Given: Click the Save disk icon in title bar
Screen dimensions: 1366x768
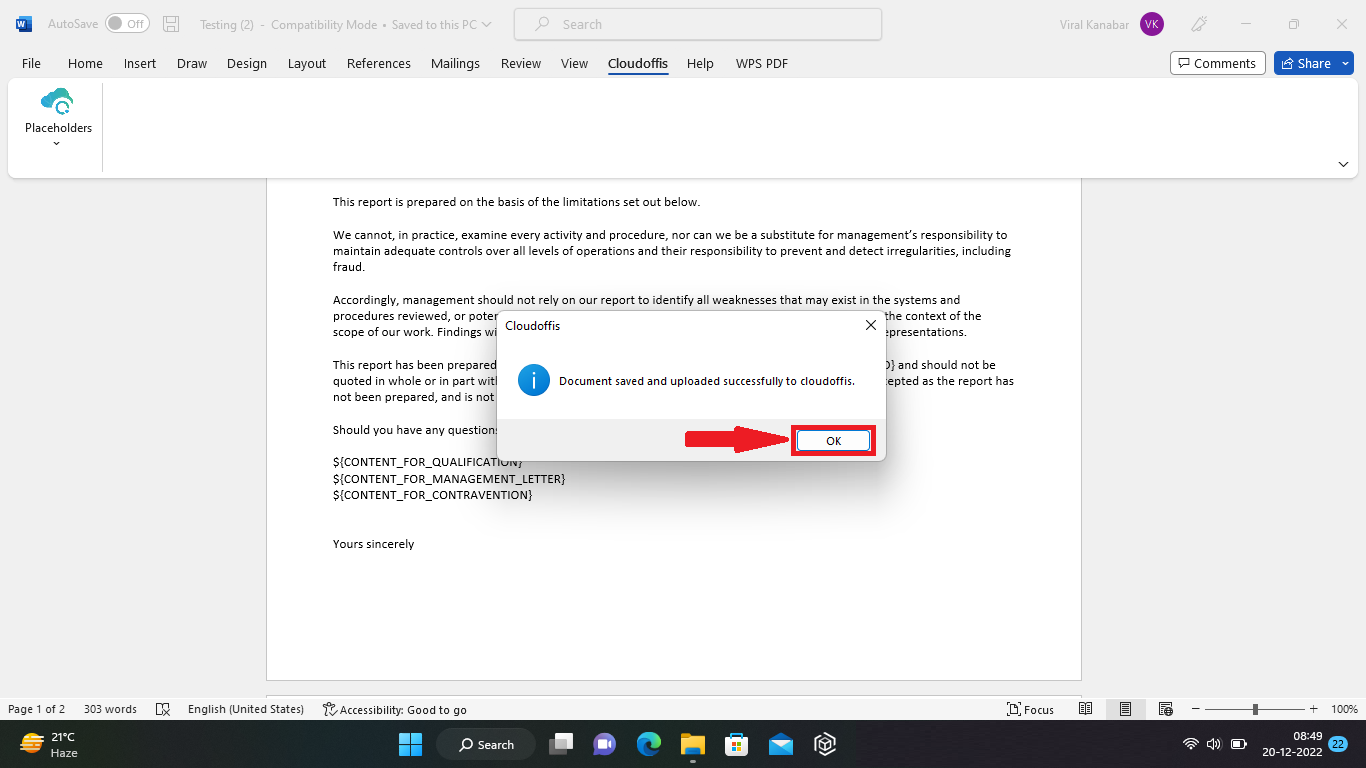Looking at the screenshot, I should [171, 24].
